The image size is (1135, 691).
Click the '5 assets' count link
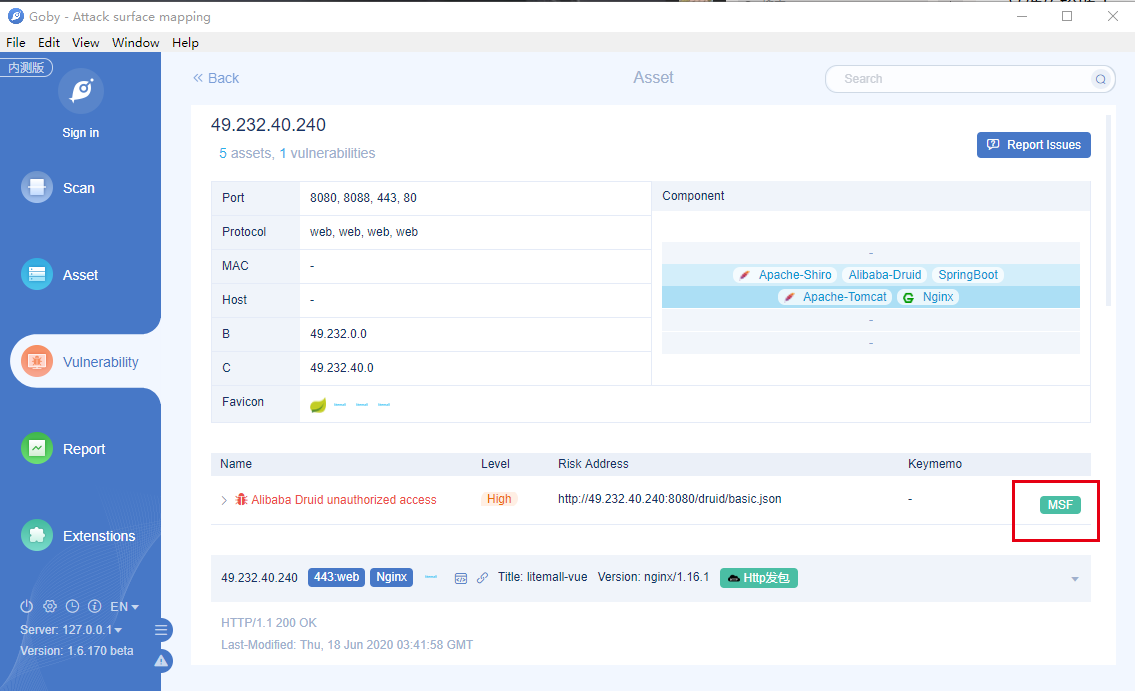click(x=245, y=153)
